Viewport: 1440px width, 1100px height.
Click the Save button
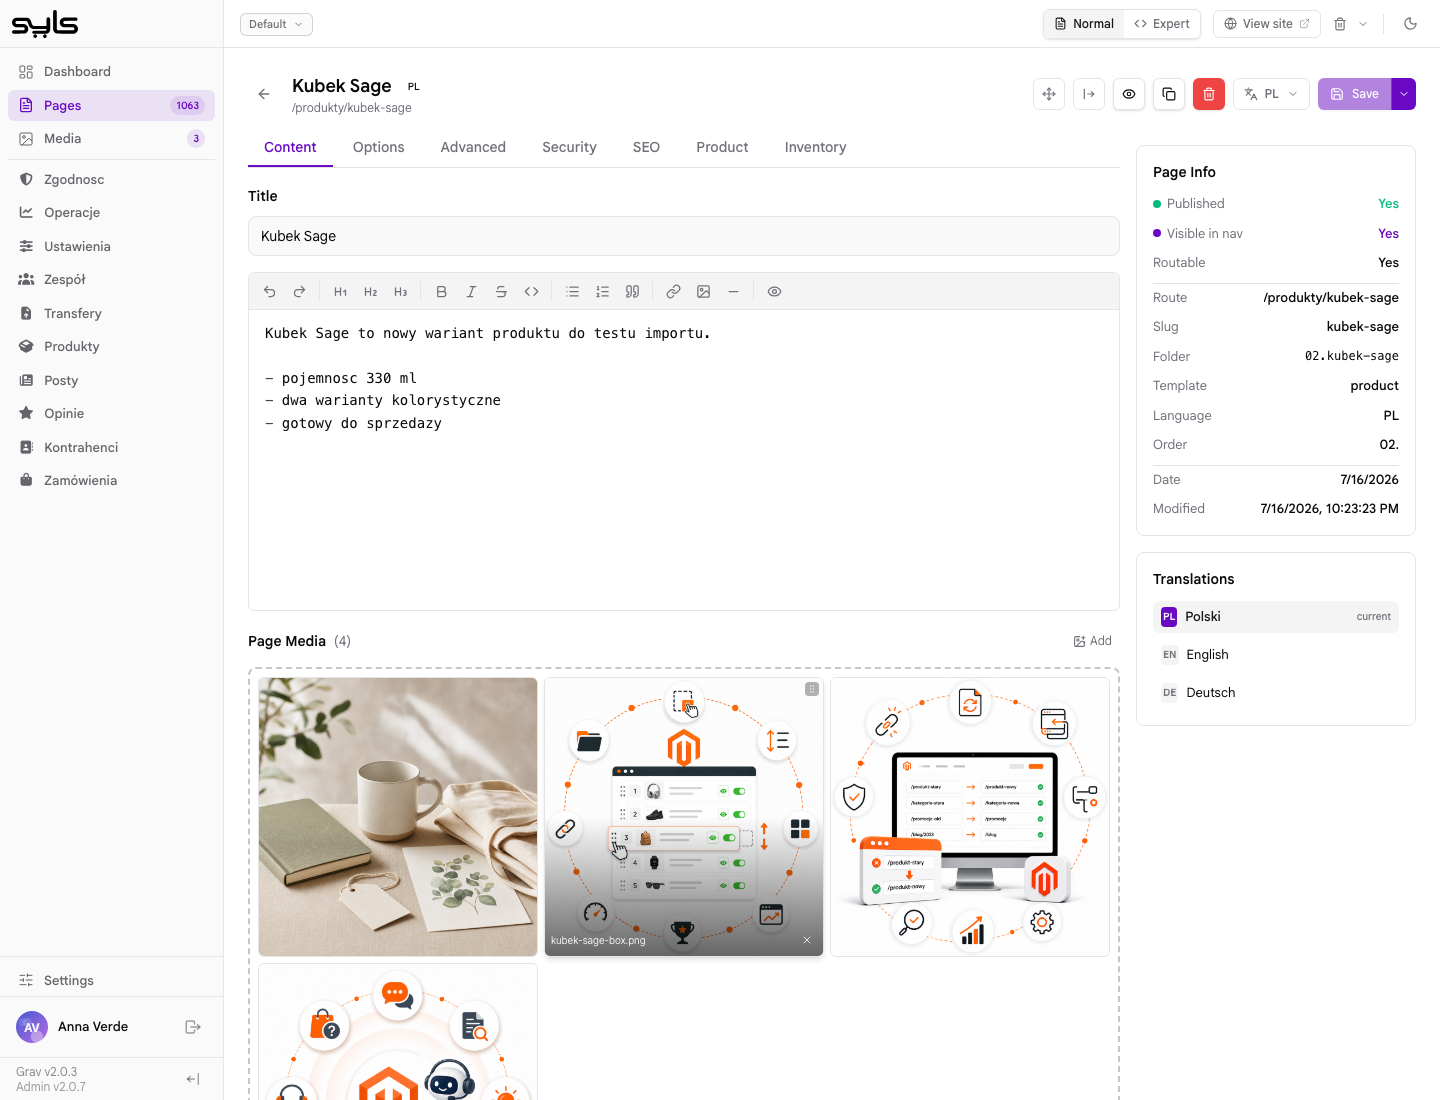coord(1354,94)
